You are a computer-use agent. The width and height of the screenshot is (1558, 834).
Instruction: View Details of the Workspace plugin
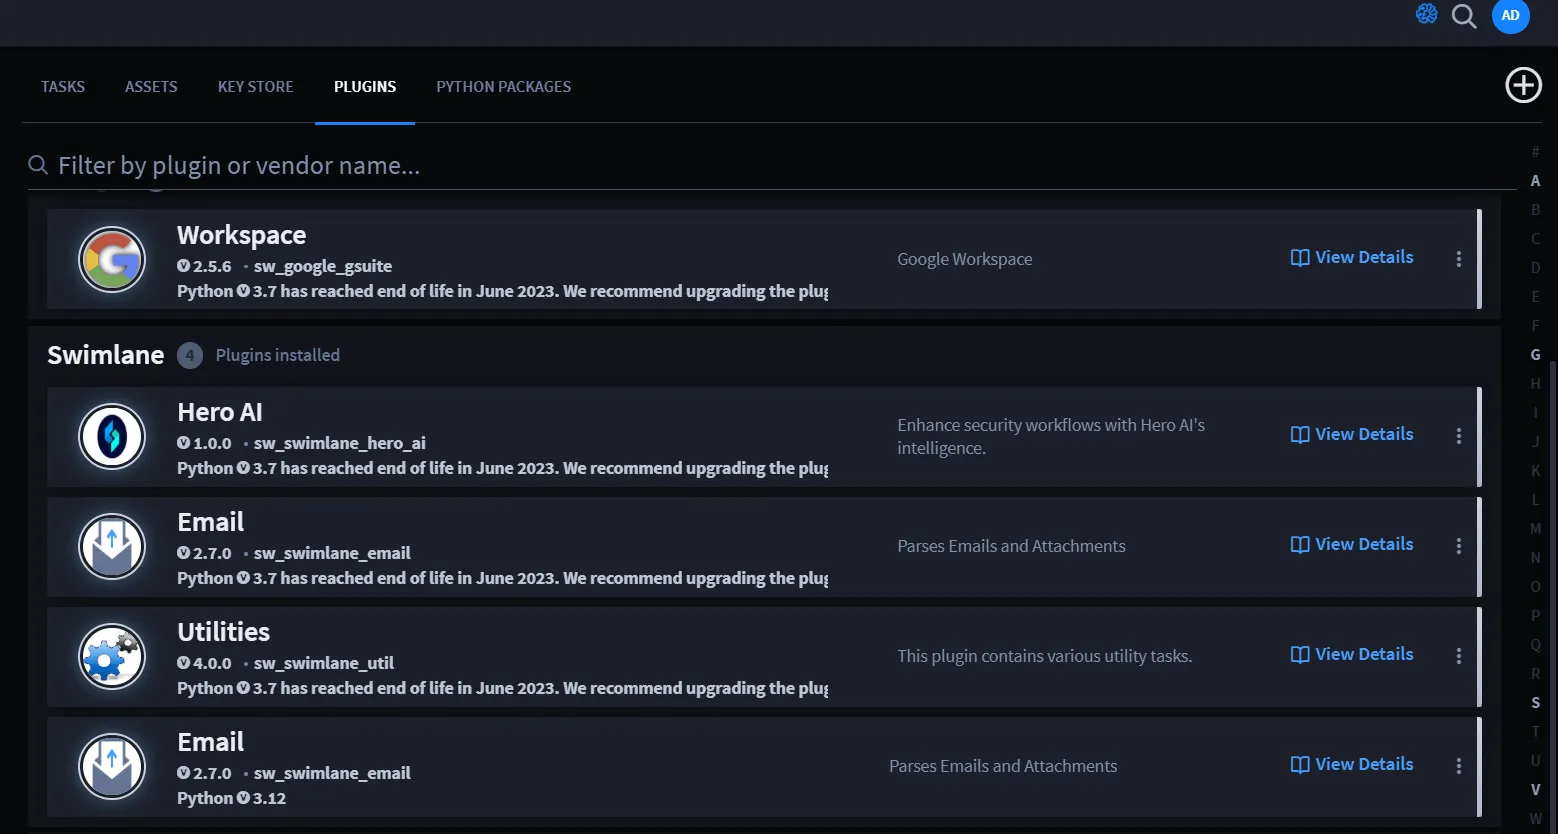click(1352, 257)
